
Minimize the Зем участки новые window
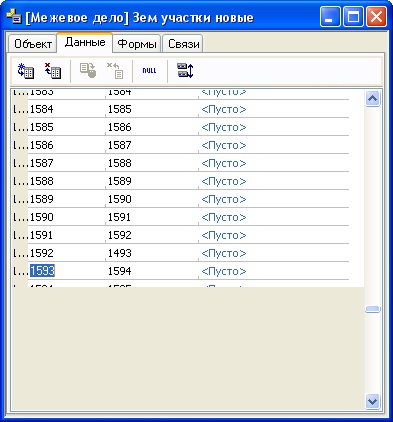coord(330,17)
